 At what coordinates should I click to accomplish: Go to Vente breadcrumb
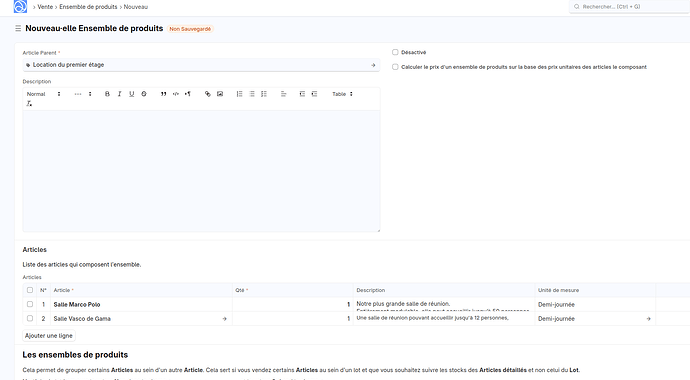(45, 7)
